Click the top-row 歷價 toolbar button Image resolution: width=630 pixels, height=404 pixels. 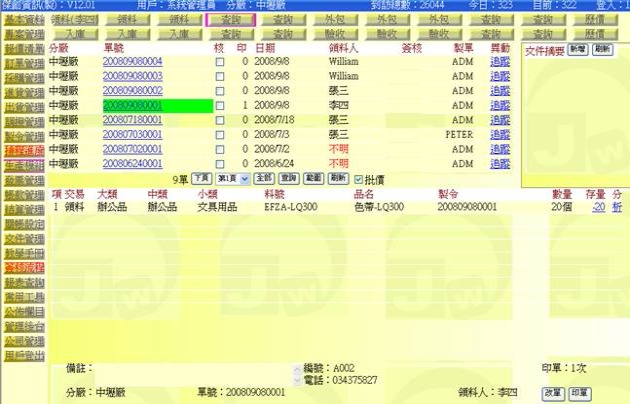coord(593,19)
